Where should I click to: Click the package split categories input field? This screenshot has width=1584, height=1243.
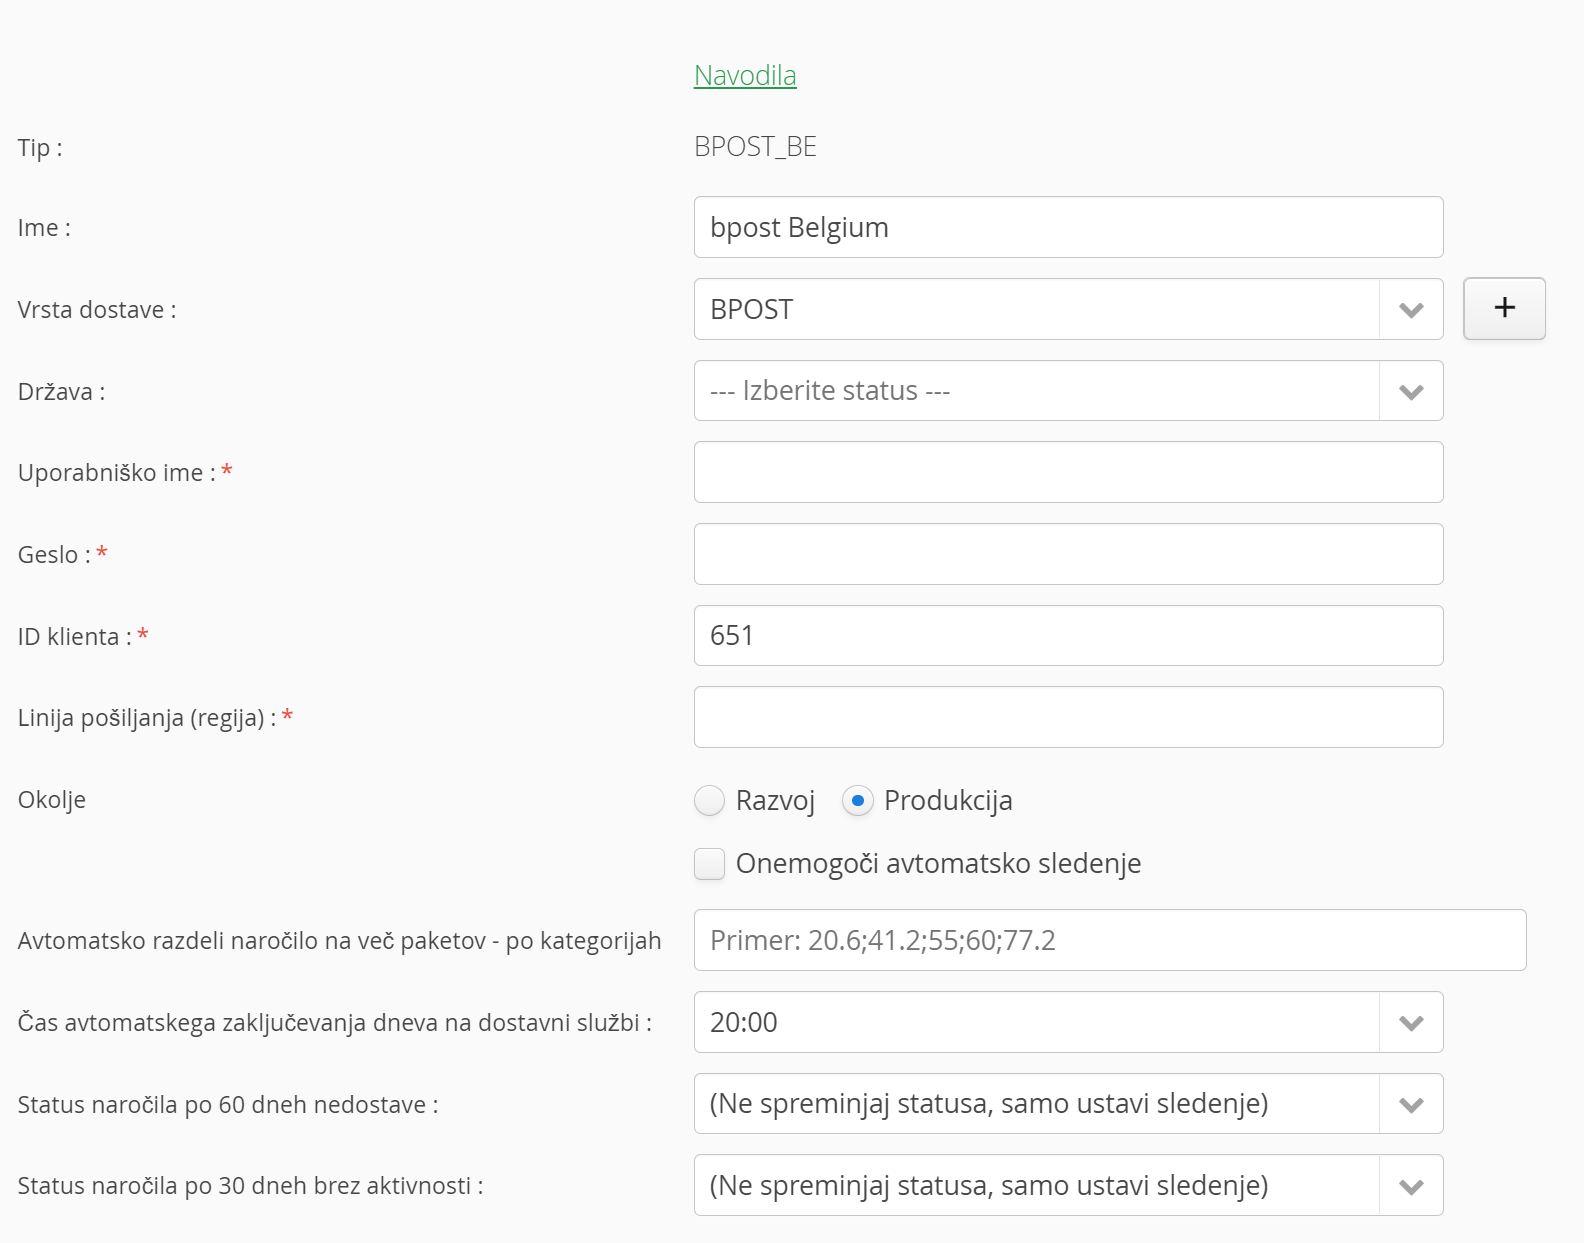1110,940
